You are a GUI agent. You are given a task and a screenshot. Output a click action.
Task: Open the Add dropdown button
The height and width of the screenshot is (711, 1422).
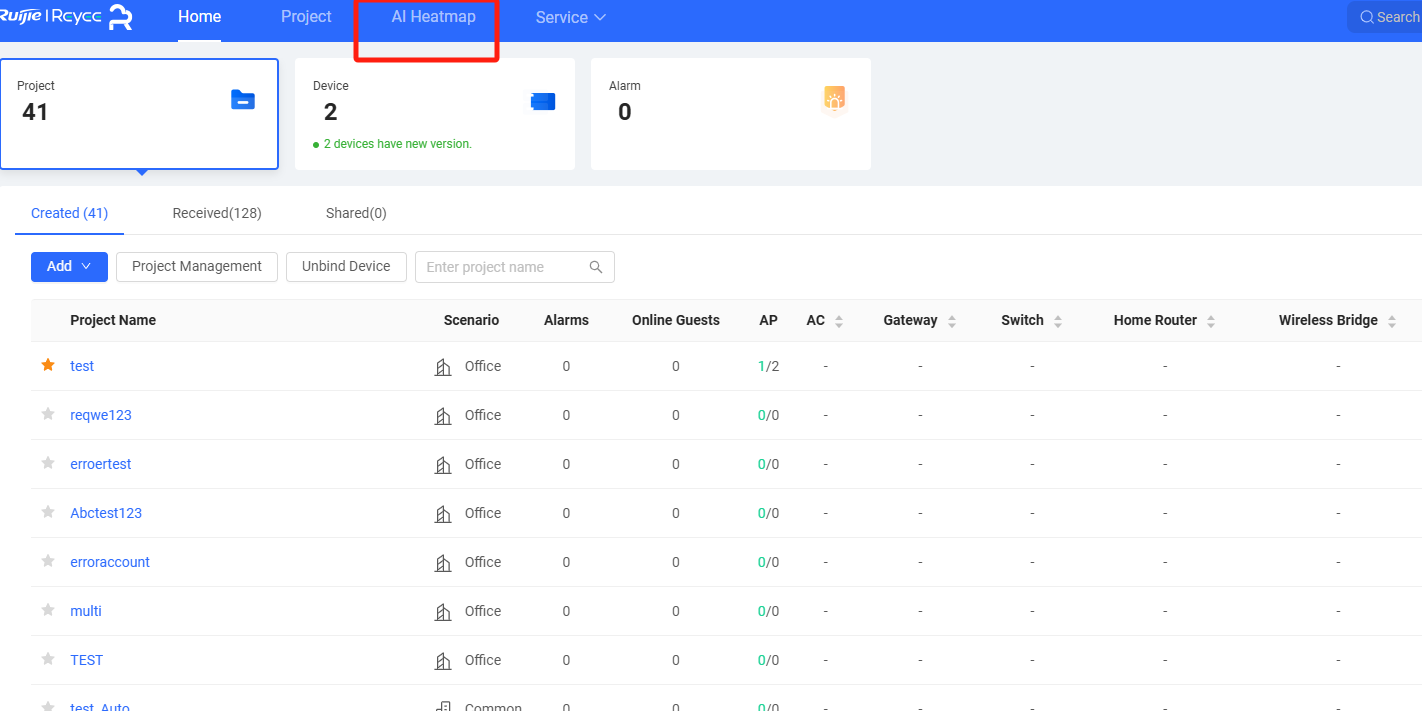click(69, 266)
